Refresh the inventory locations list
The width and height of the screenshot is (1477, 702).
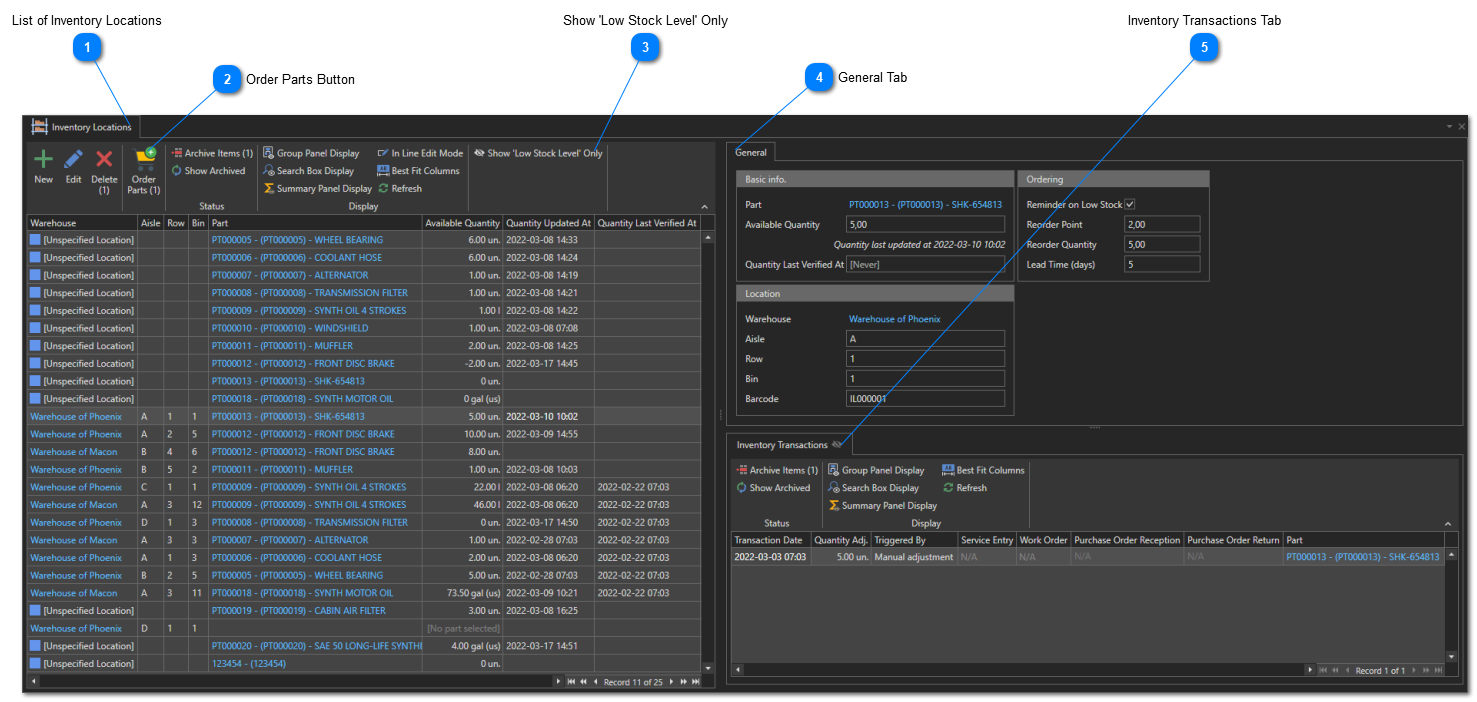400,188
